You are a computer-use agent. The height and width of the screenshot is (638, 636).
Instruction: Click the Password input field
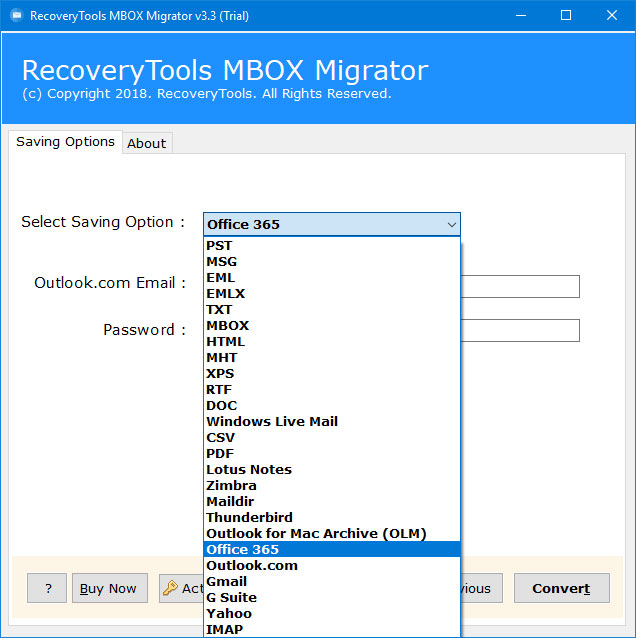tap(520, 330)
